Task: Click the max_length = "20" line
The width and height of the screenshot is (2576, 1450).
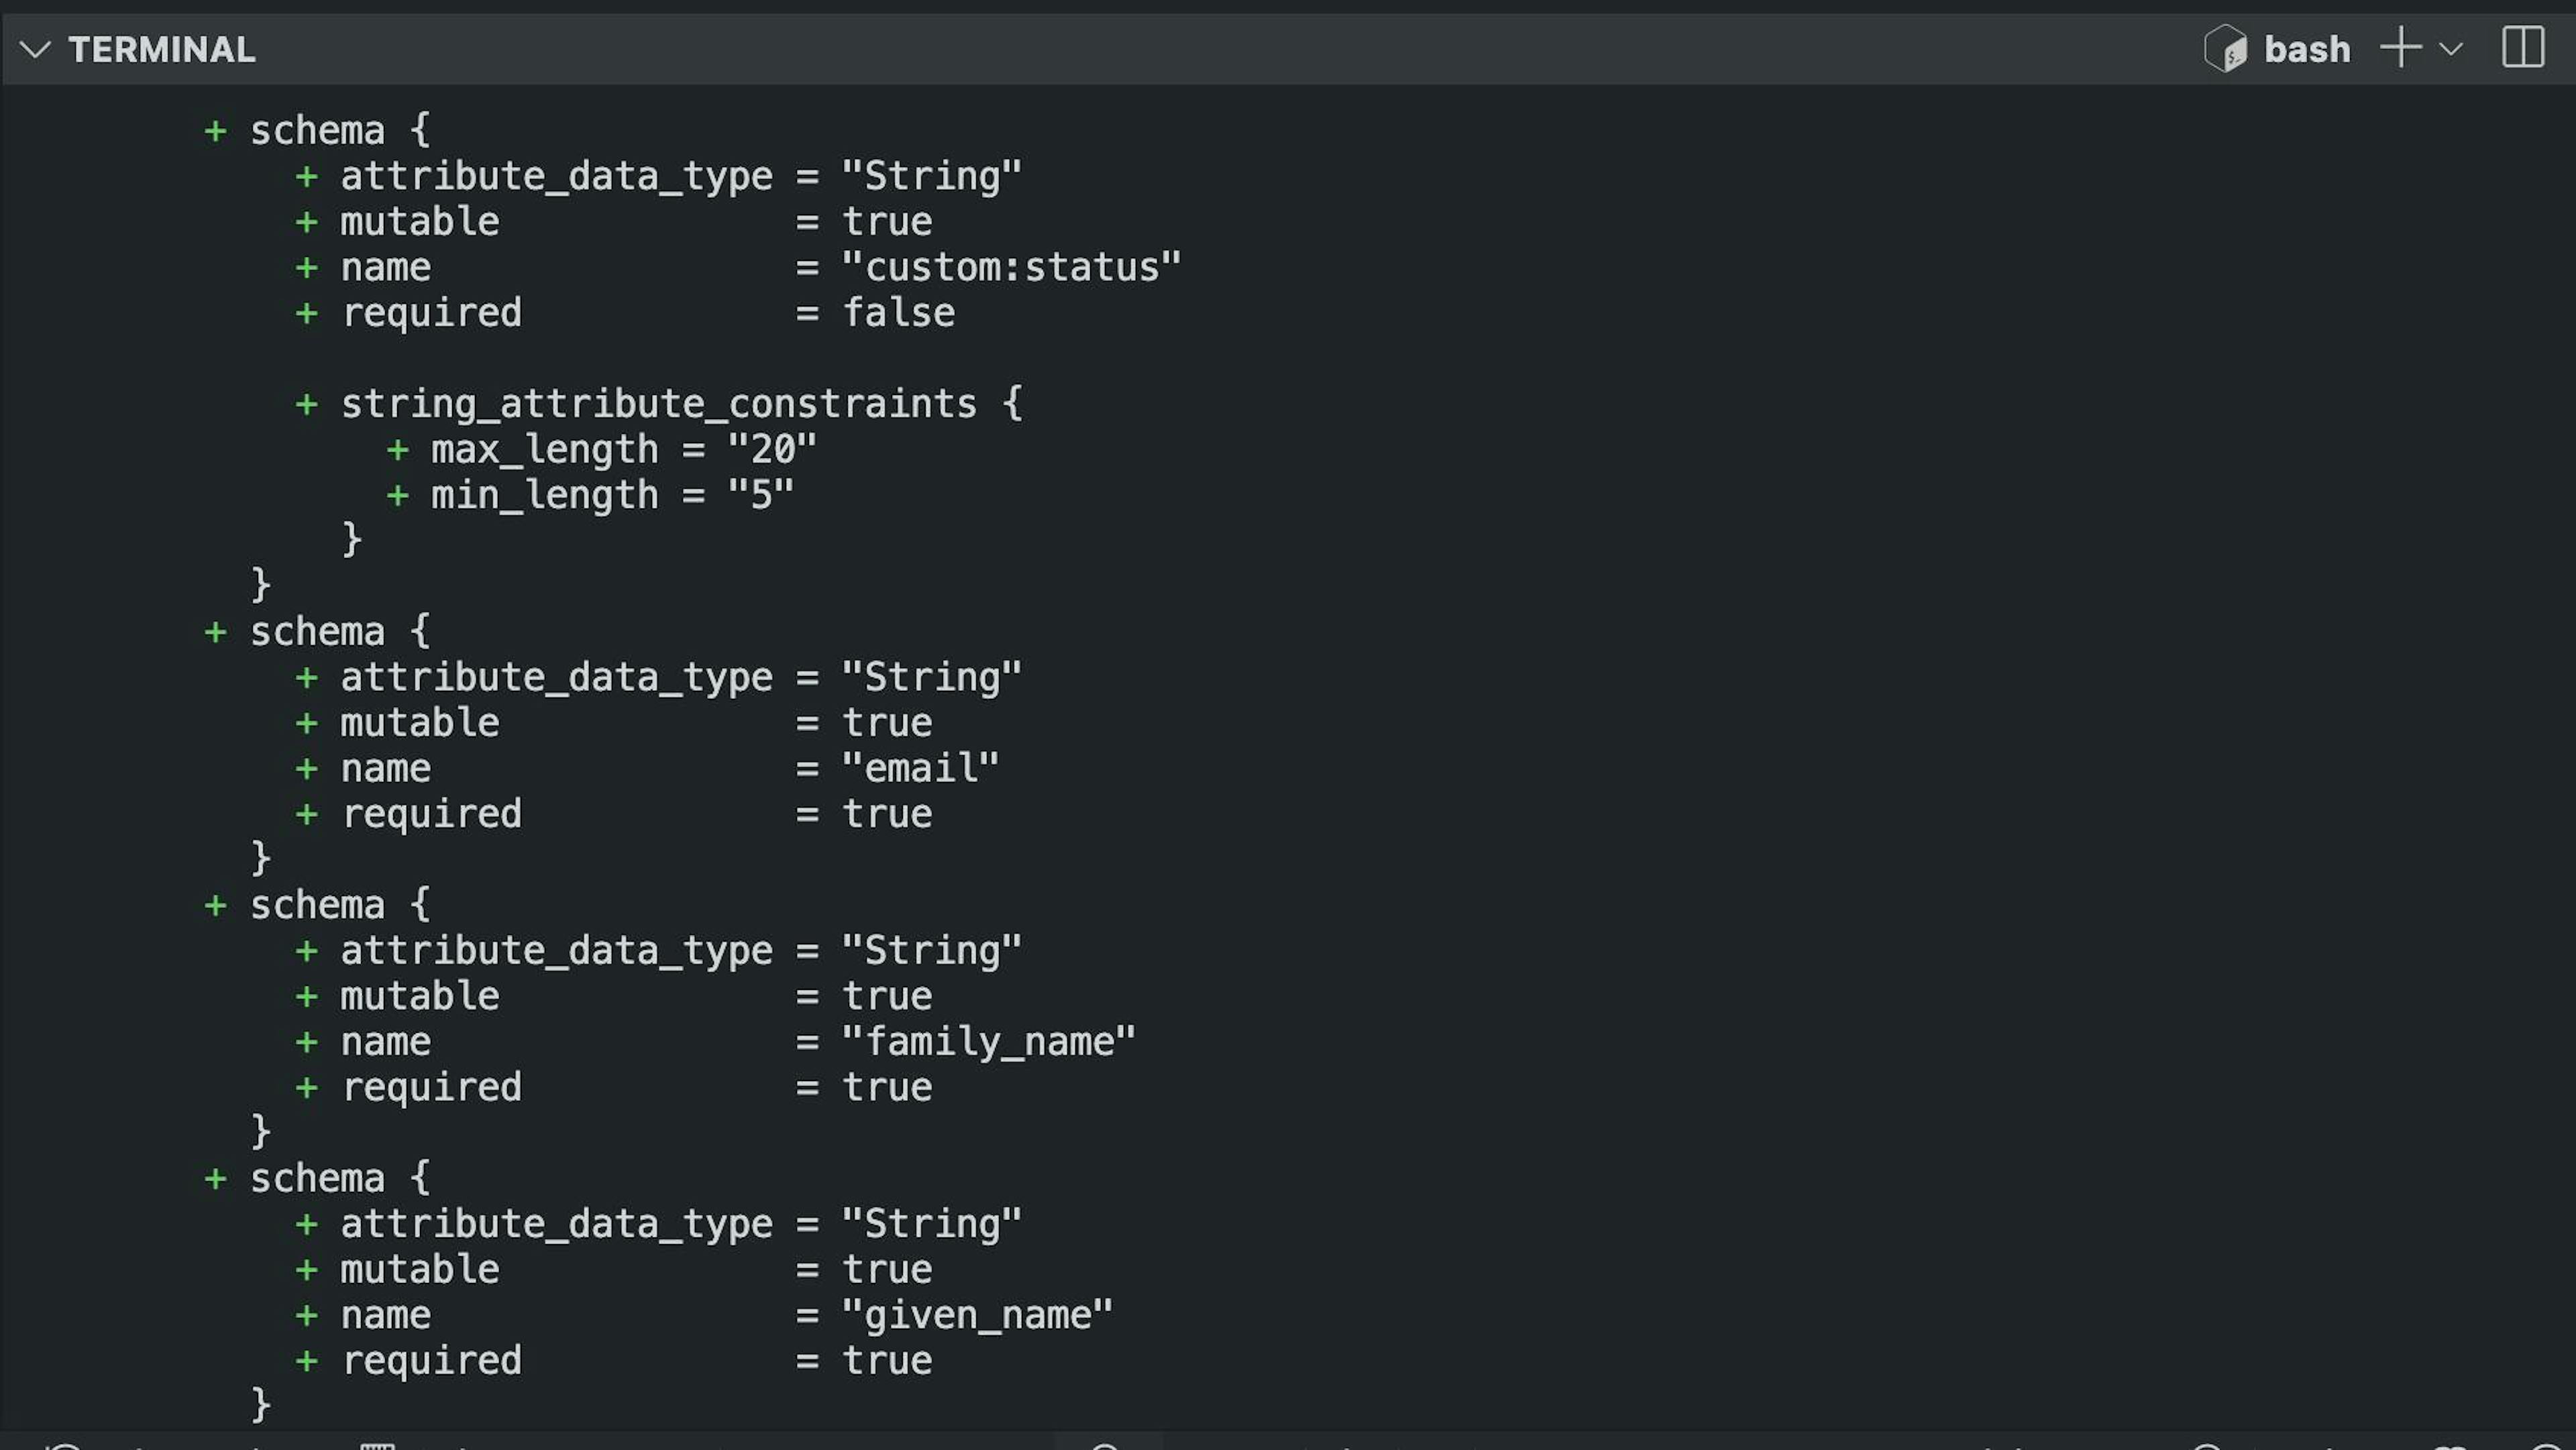Action: point(622,450)
